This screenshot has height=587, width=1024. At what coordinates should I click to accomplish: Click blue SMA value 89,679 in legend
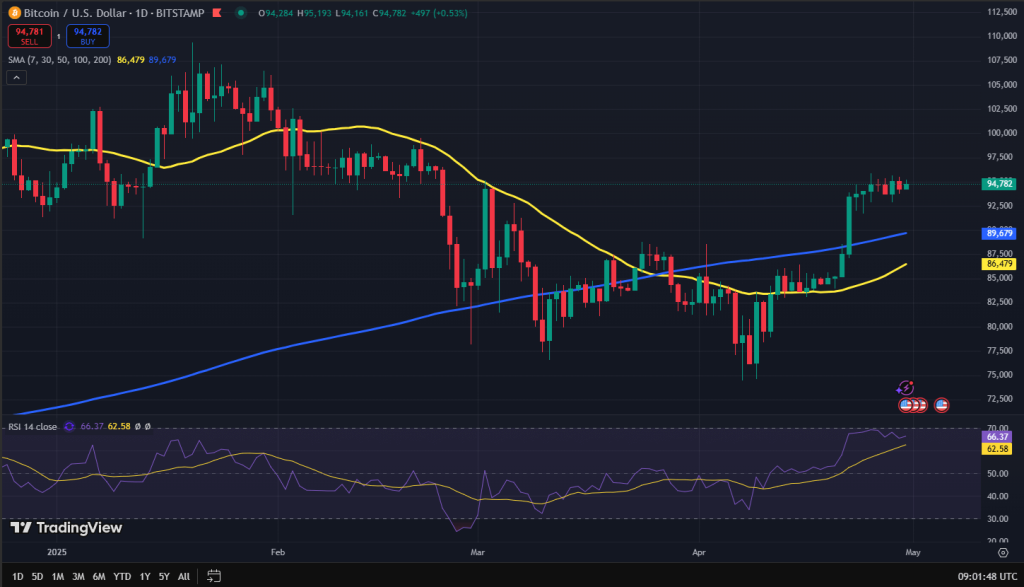click(x=162, y=59)
